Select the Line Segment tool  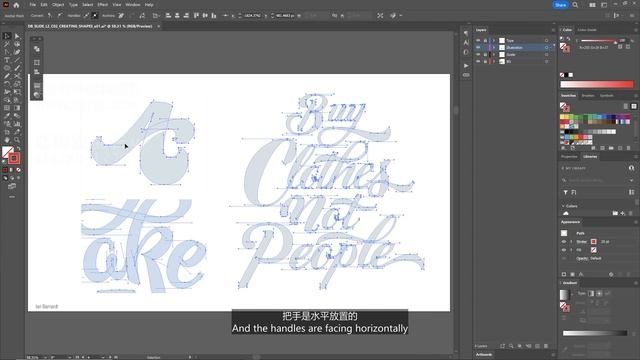click(x=17, y=60)
